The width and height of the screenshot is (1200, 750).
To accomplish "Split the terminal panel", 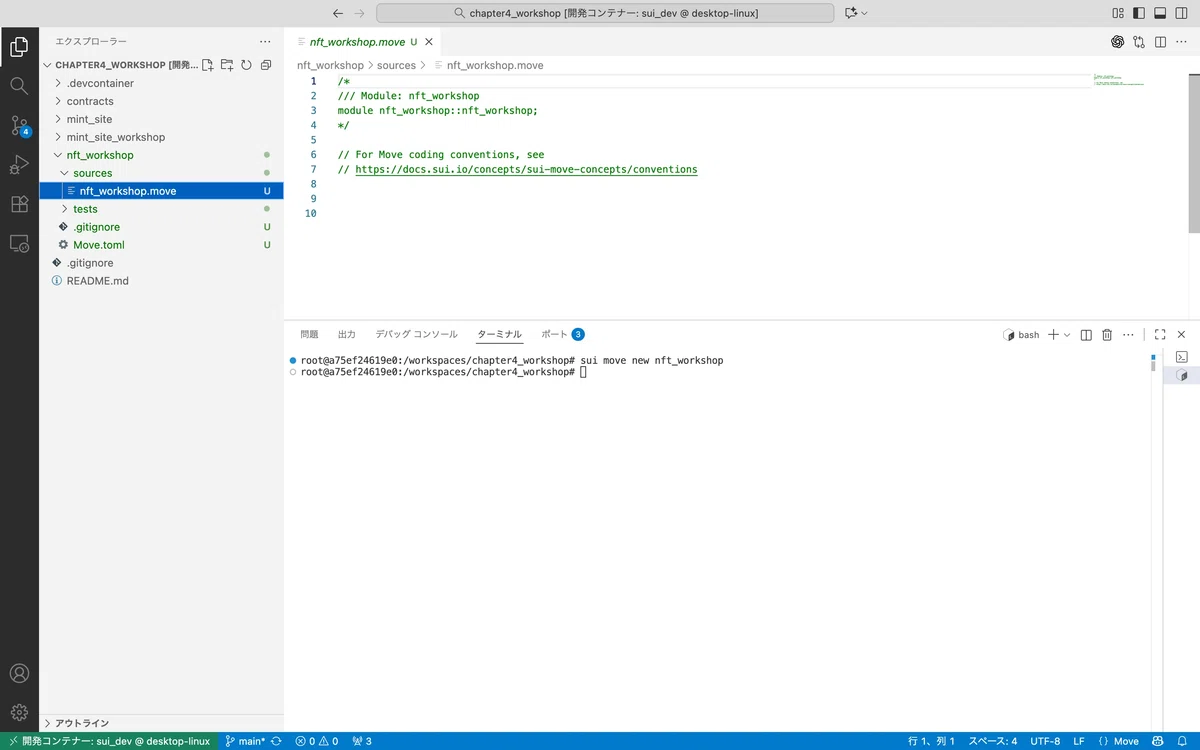I will click(x=1086, y=335).
